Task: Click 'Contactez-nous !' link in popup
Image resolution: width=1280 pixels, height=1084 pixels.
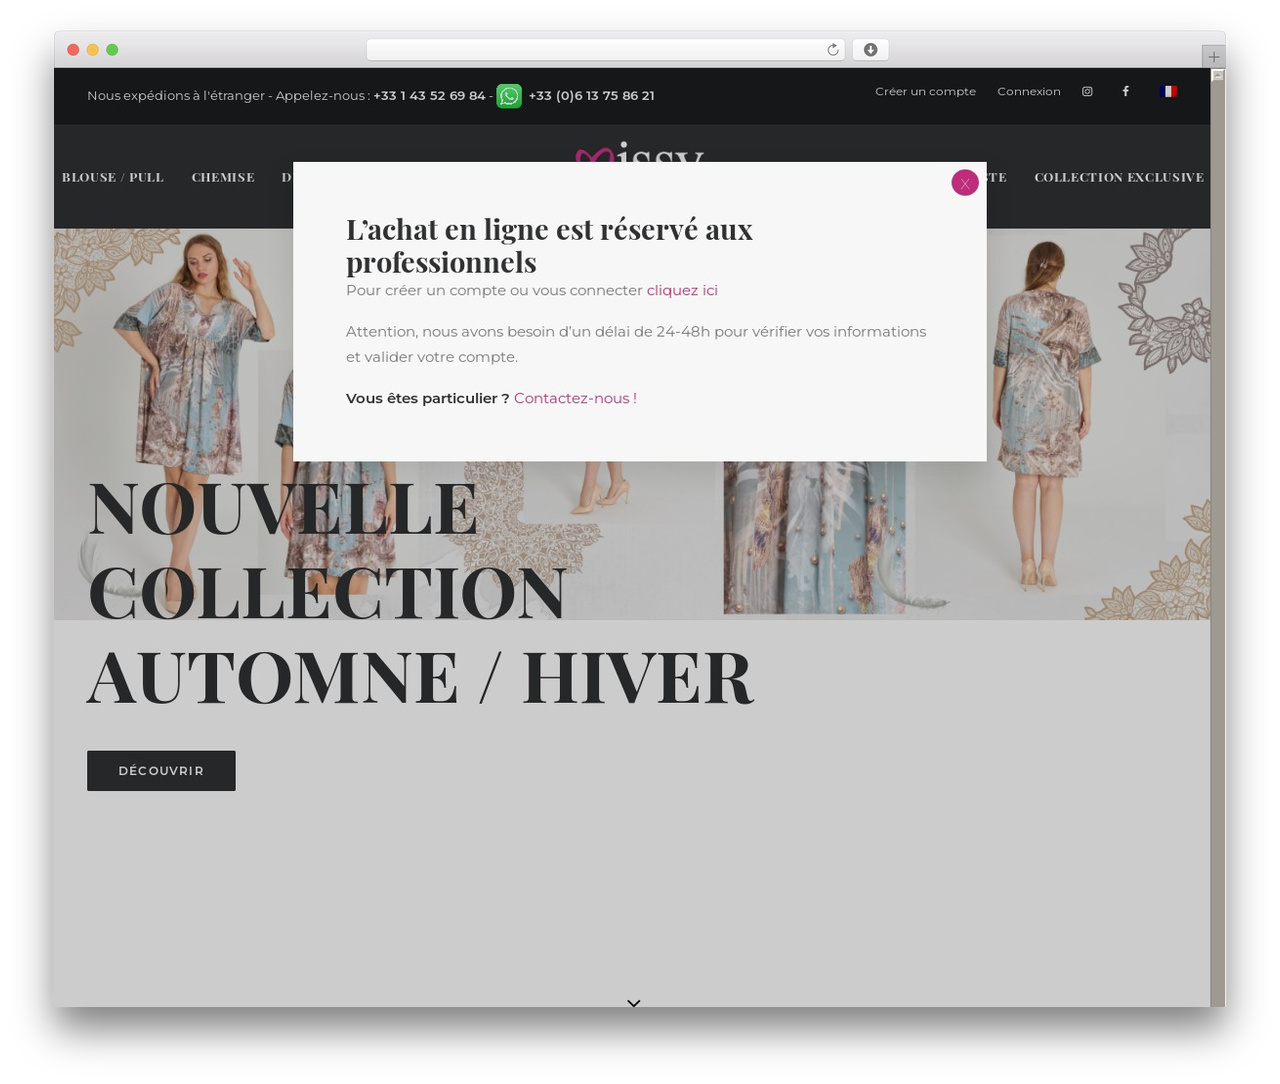Action: (x=575, y=398)
